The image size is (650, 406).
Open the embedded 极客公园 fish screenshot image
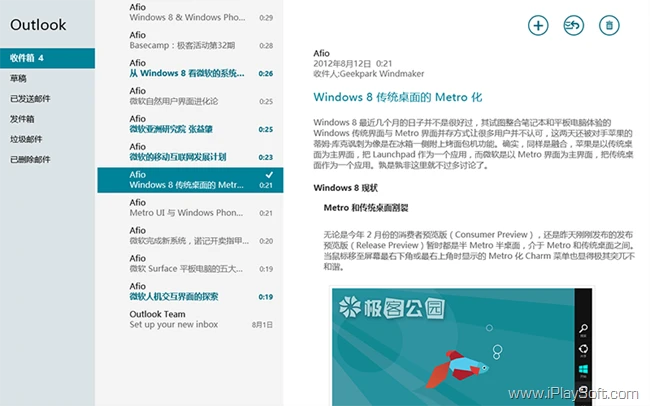coord(462,347)
